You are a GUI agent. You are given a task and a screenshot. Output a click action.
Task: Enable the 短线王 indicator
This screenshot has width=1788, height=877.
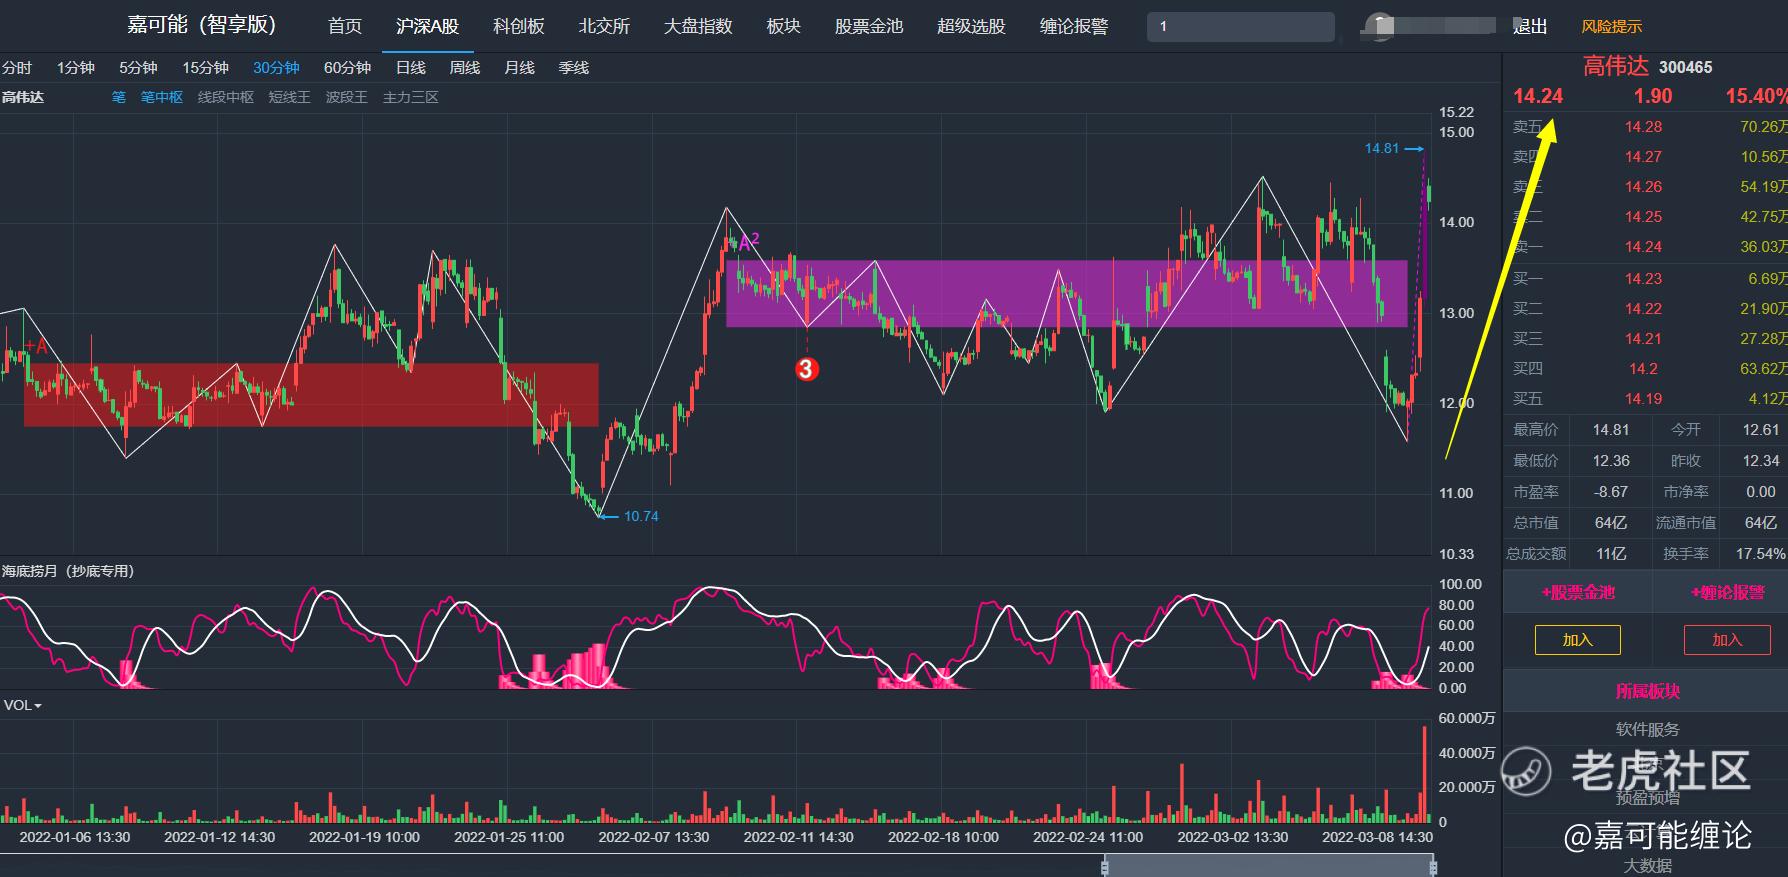(x=290, y=97)
